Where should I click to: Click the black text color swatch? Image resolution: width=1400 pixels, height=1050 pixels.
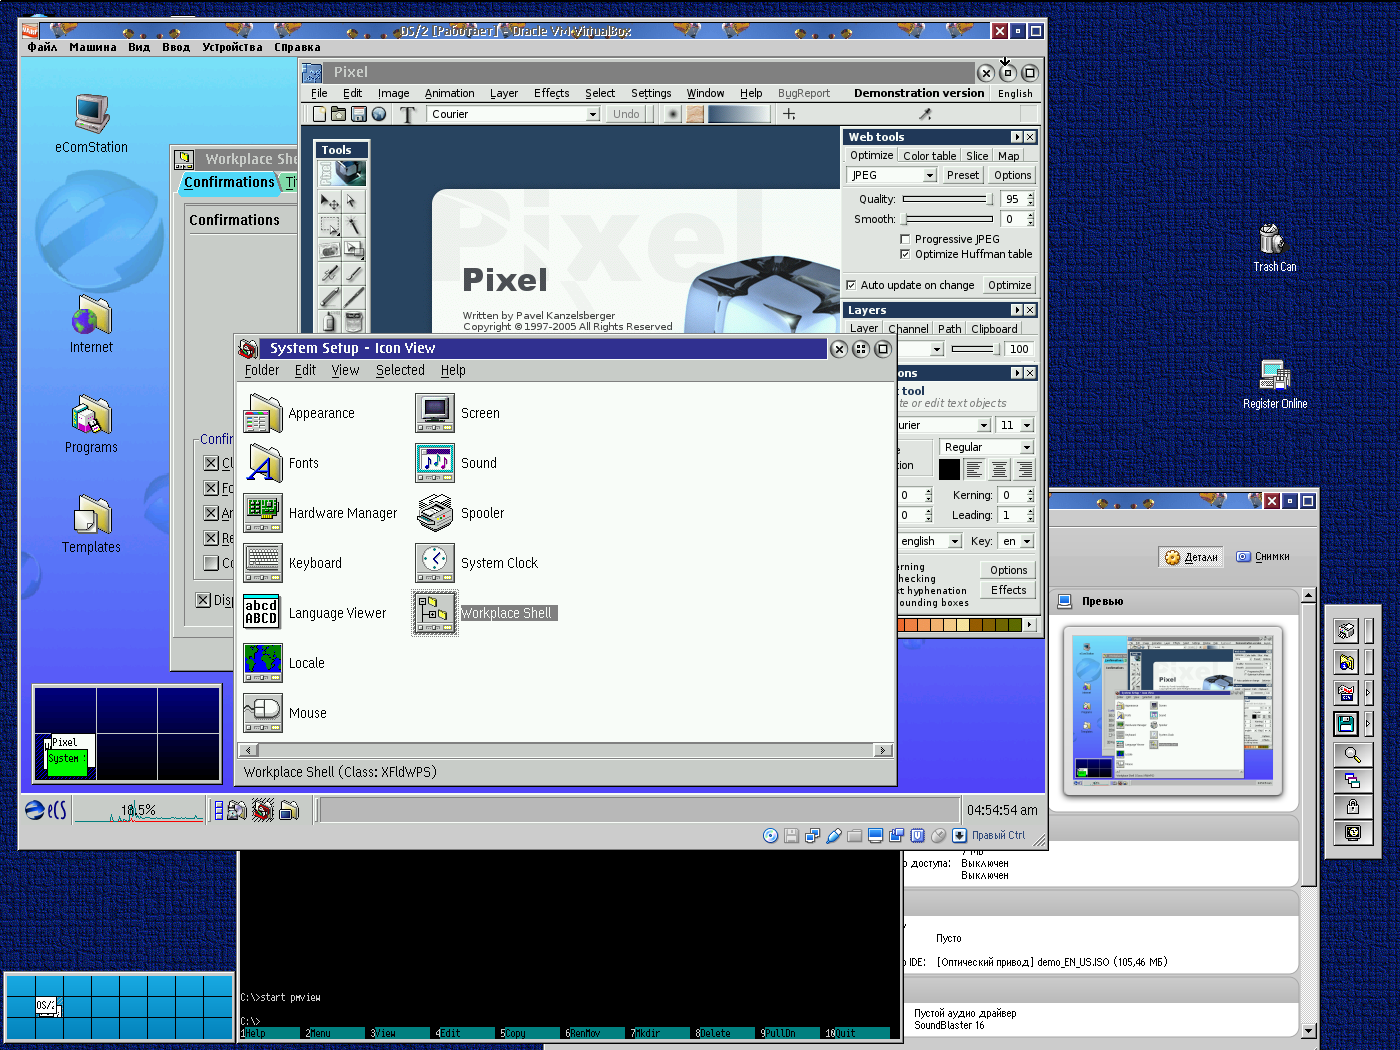tap(949, 469)
